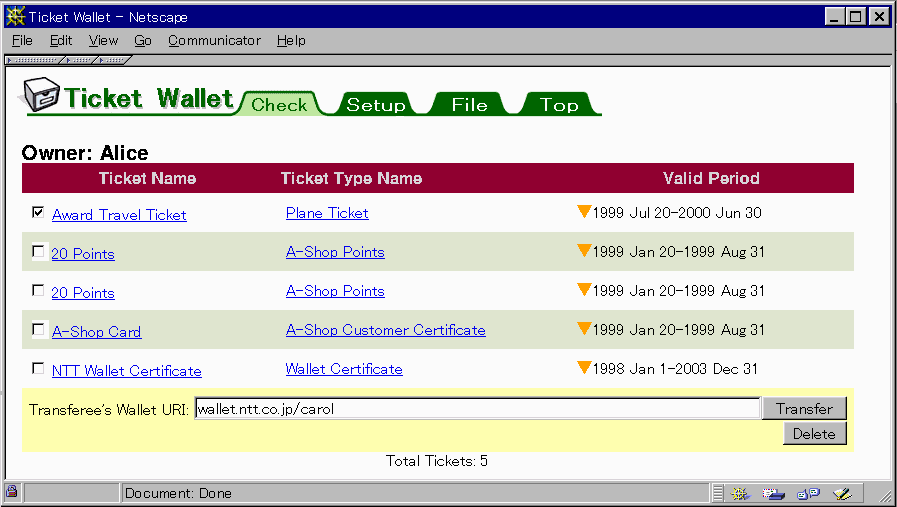Expand the Award Travel Ticket valid period arrow

[x=584, y=212]
